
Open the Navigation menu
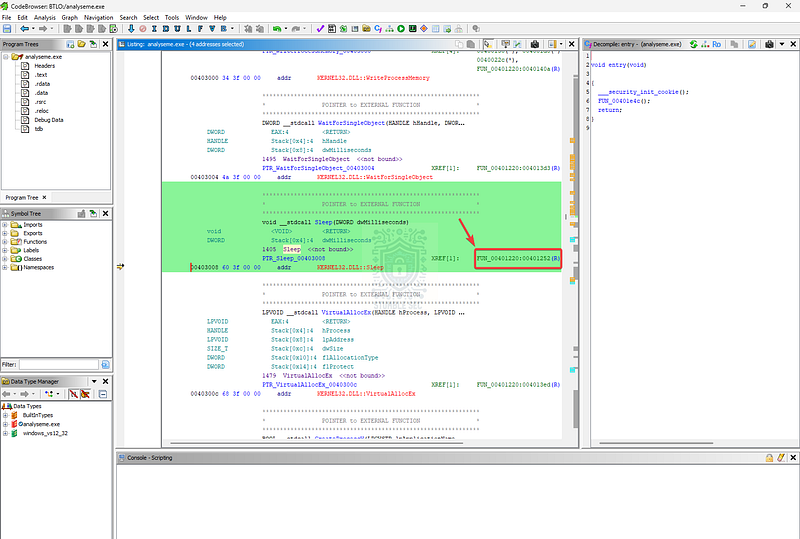point(98,17)
